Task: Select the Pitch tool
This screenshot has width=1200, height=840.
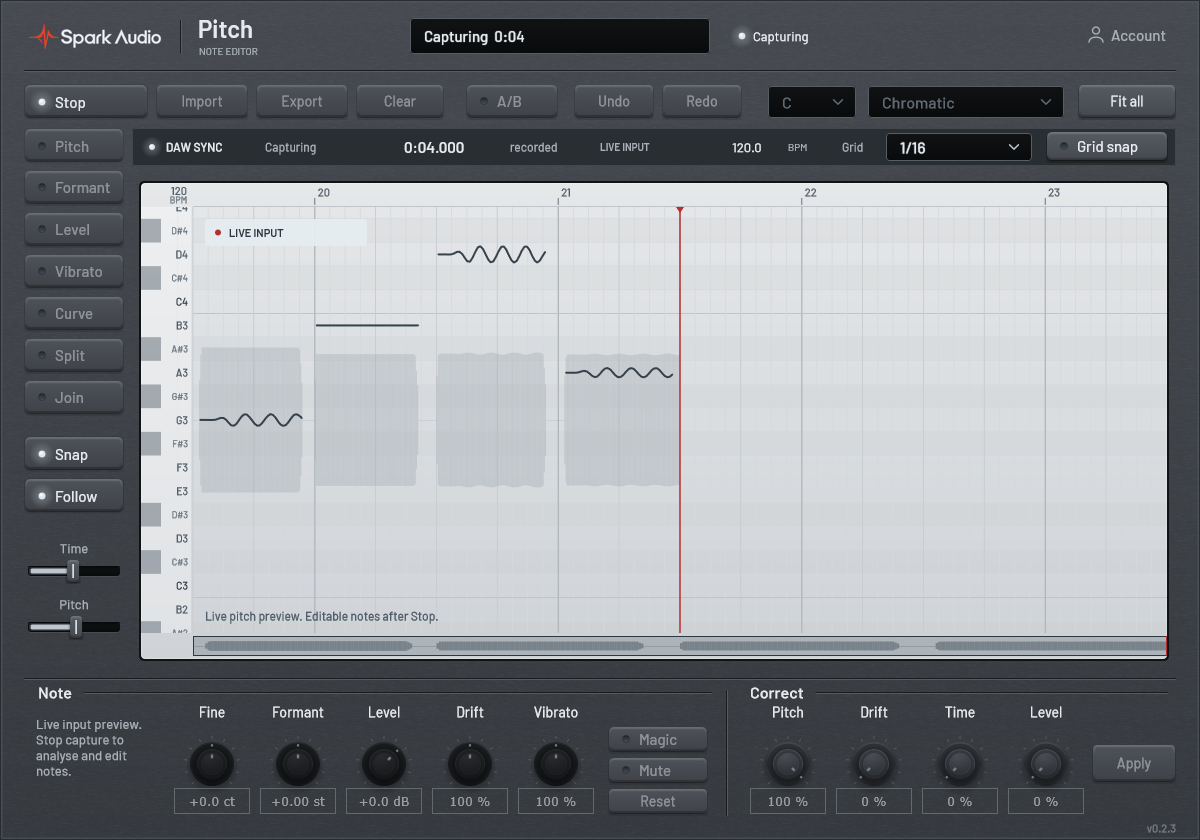Action: pos(74,147)
